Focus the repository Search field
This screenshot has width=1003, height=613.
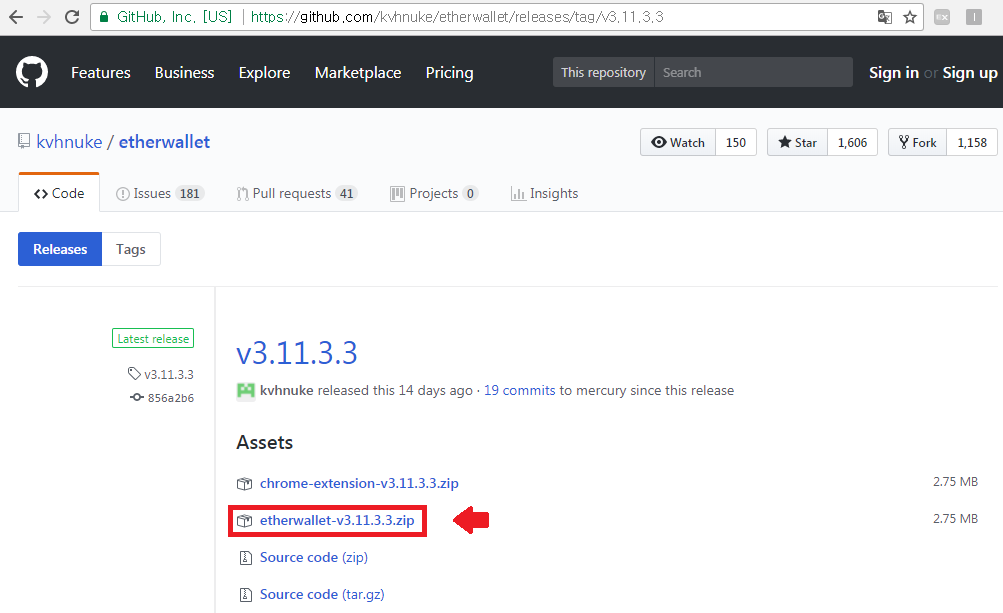[x=754, y=72]
